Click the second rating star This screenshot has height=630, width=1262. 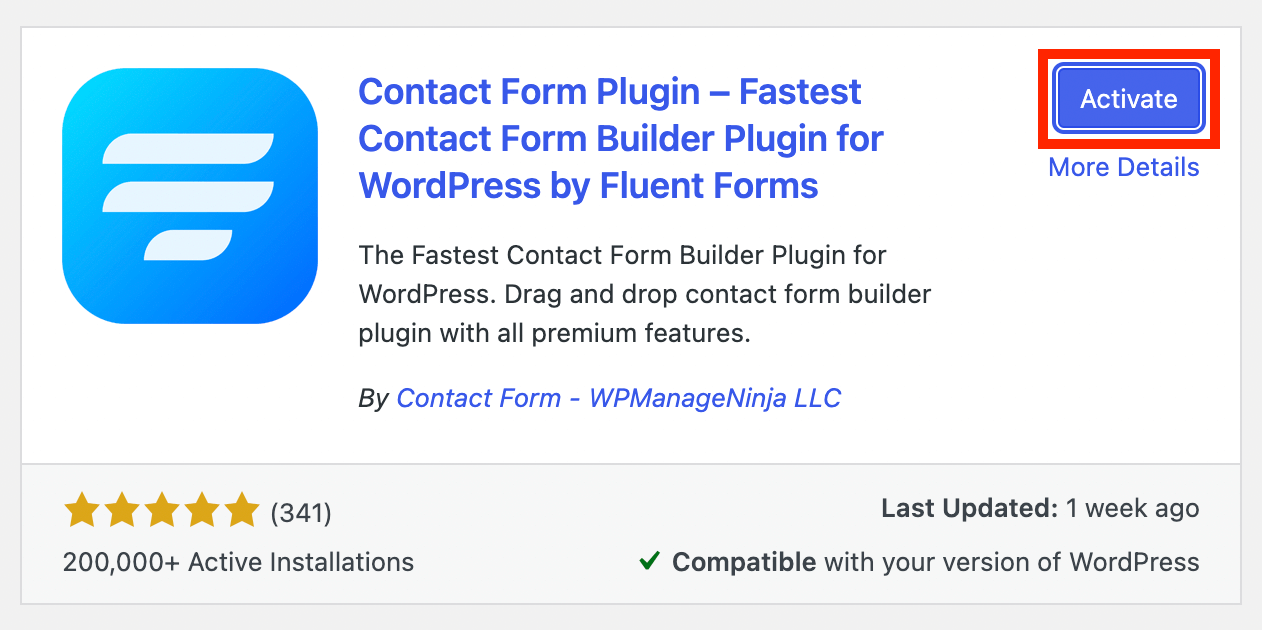(121, 509)
